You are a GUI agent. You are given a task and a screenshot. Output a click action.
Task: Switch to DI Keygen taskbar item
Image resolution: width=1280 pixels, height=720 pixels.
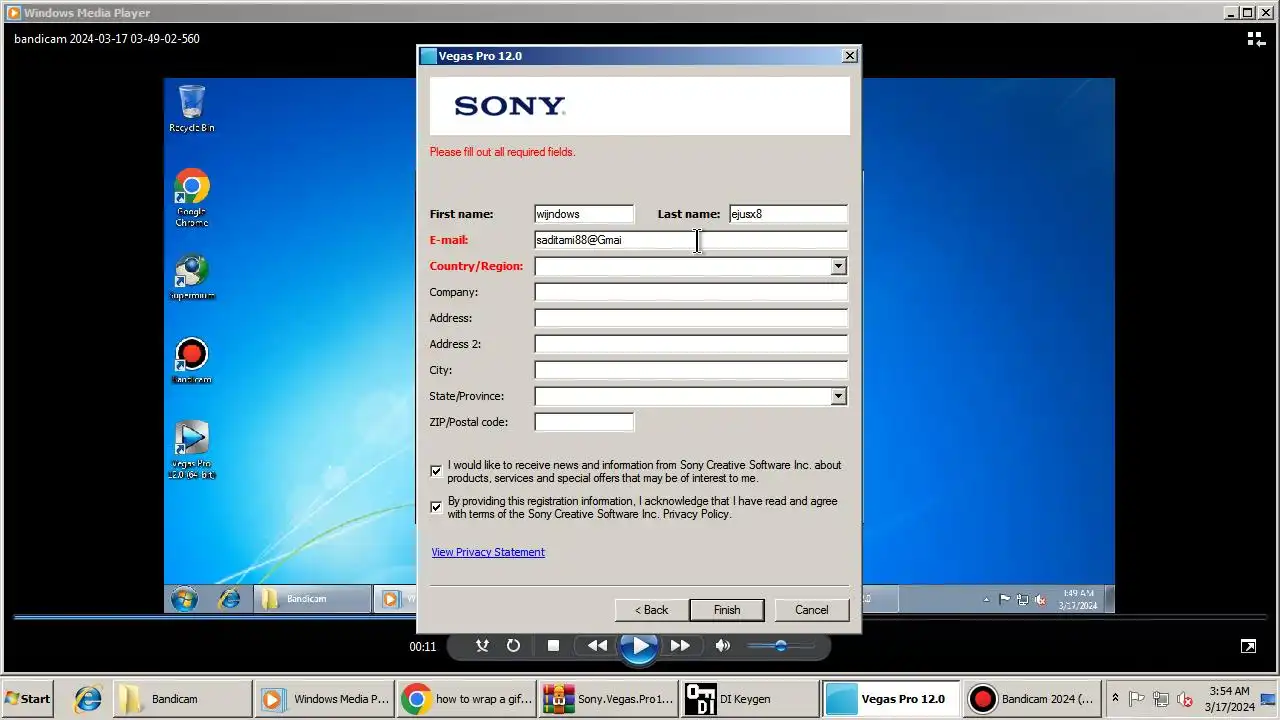point(751,699)
